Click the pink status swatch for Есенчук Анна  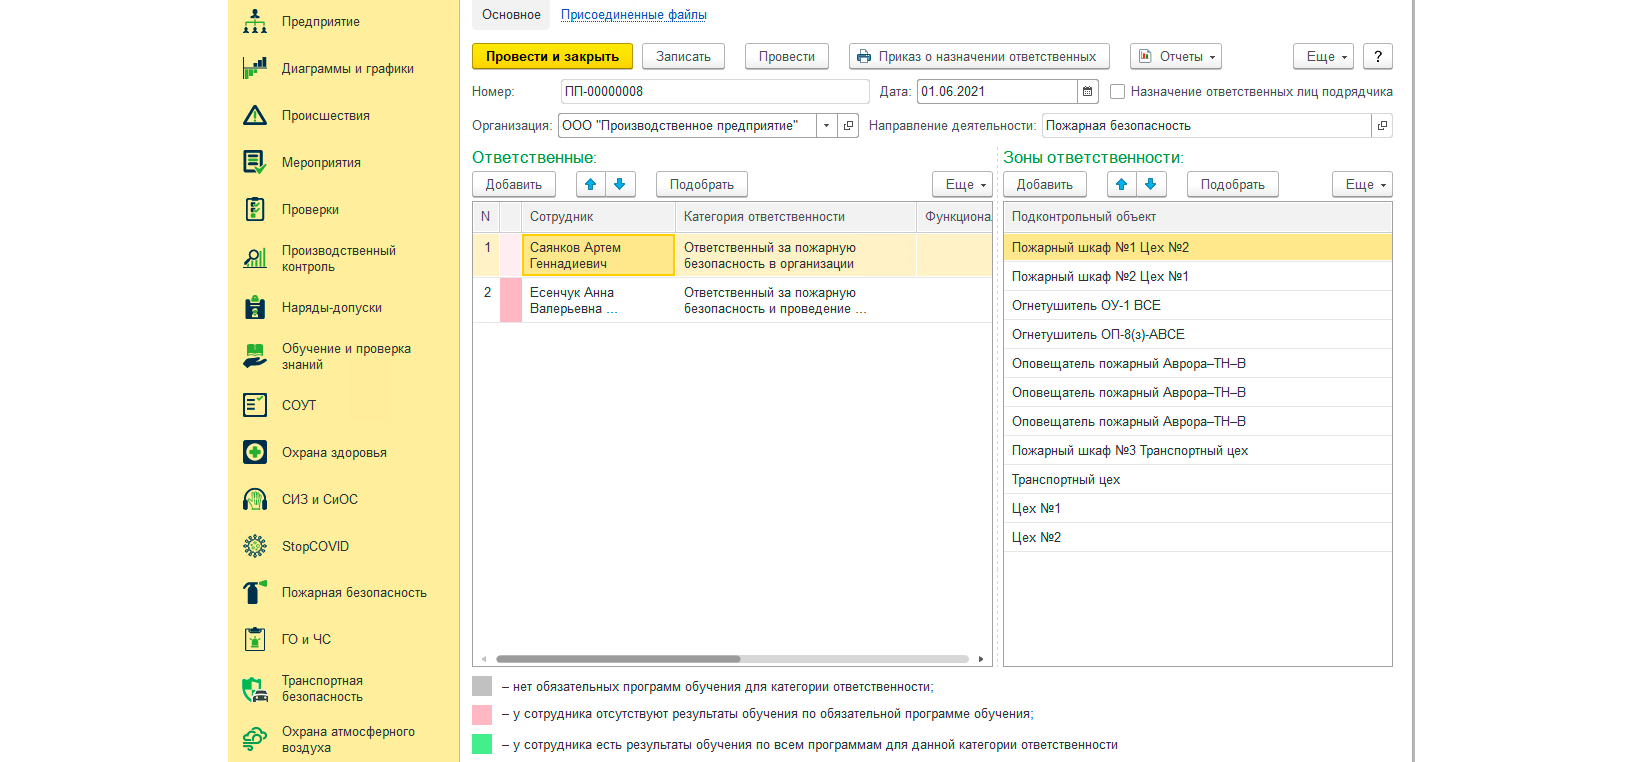pos(510,300)
